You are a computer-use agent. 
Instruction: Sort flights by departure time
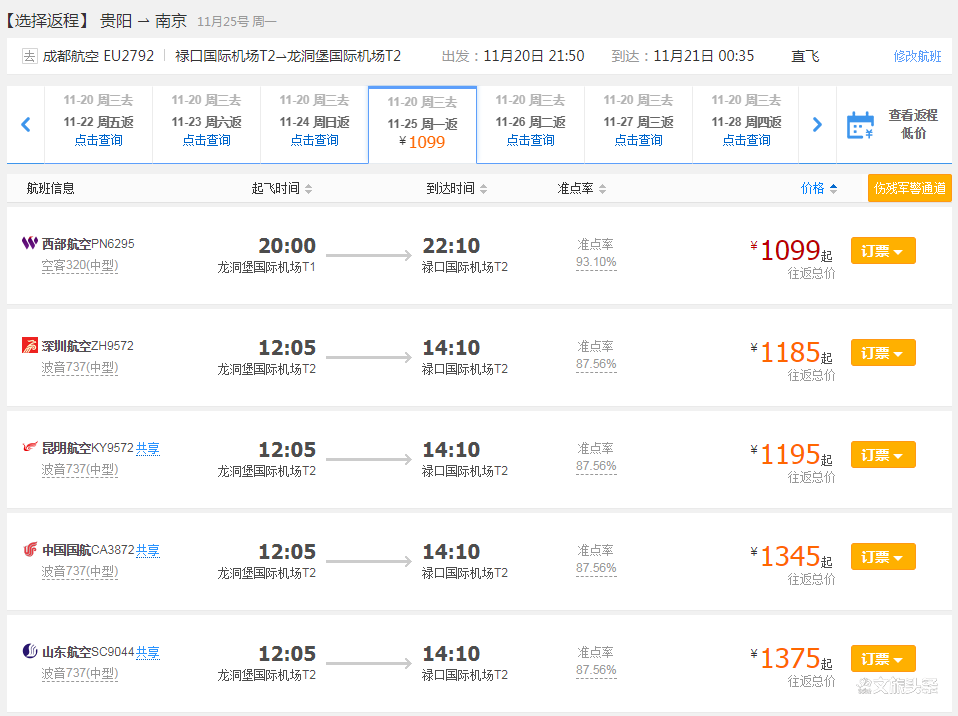click(x=282, y=188)
